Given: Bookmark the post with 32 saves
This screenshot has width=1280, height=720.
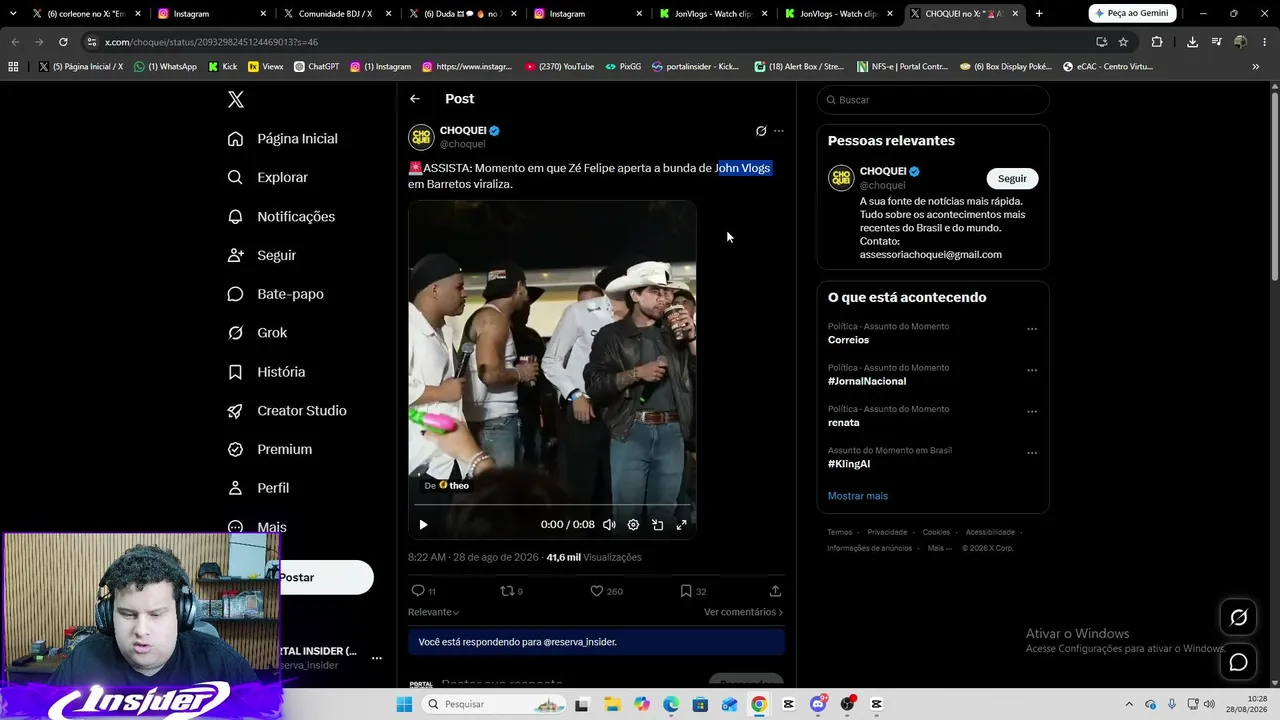Looking at the screenshot, I should (x=693, y=591).
